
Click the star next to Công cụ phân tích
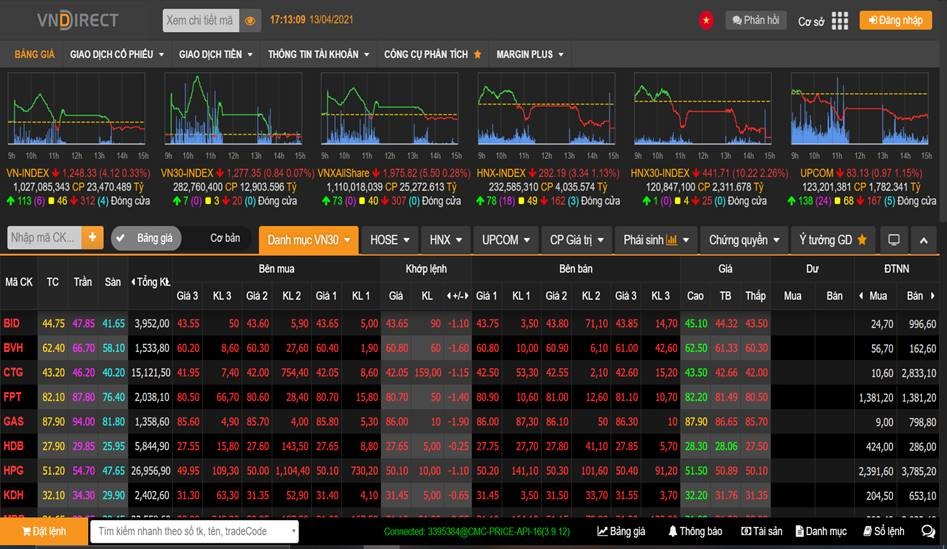tap(478, 54)
